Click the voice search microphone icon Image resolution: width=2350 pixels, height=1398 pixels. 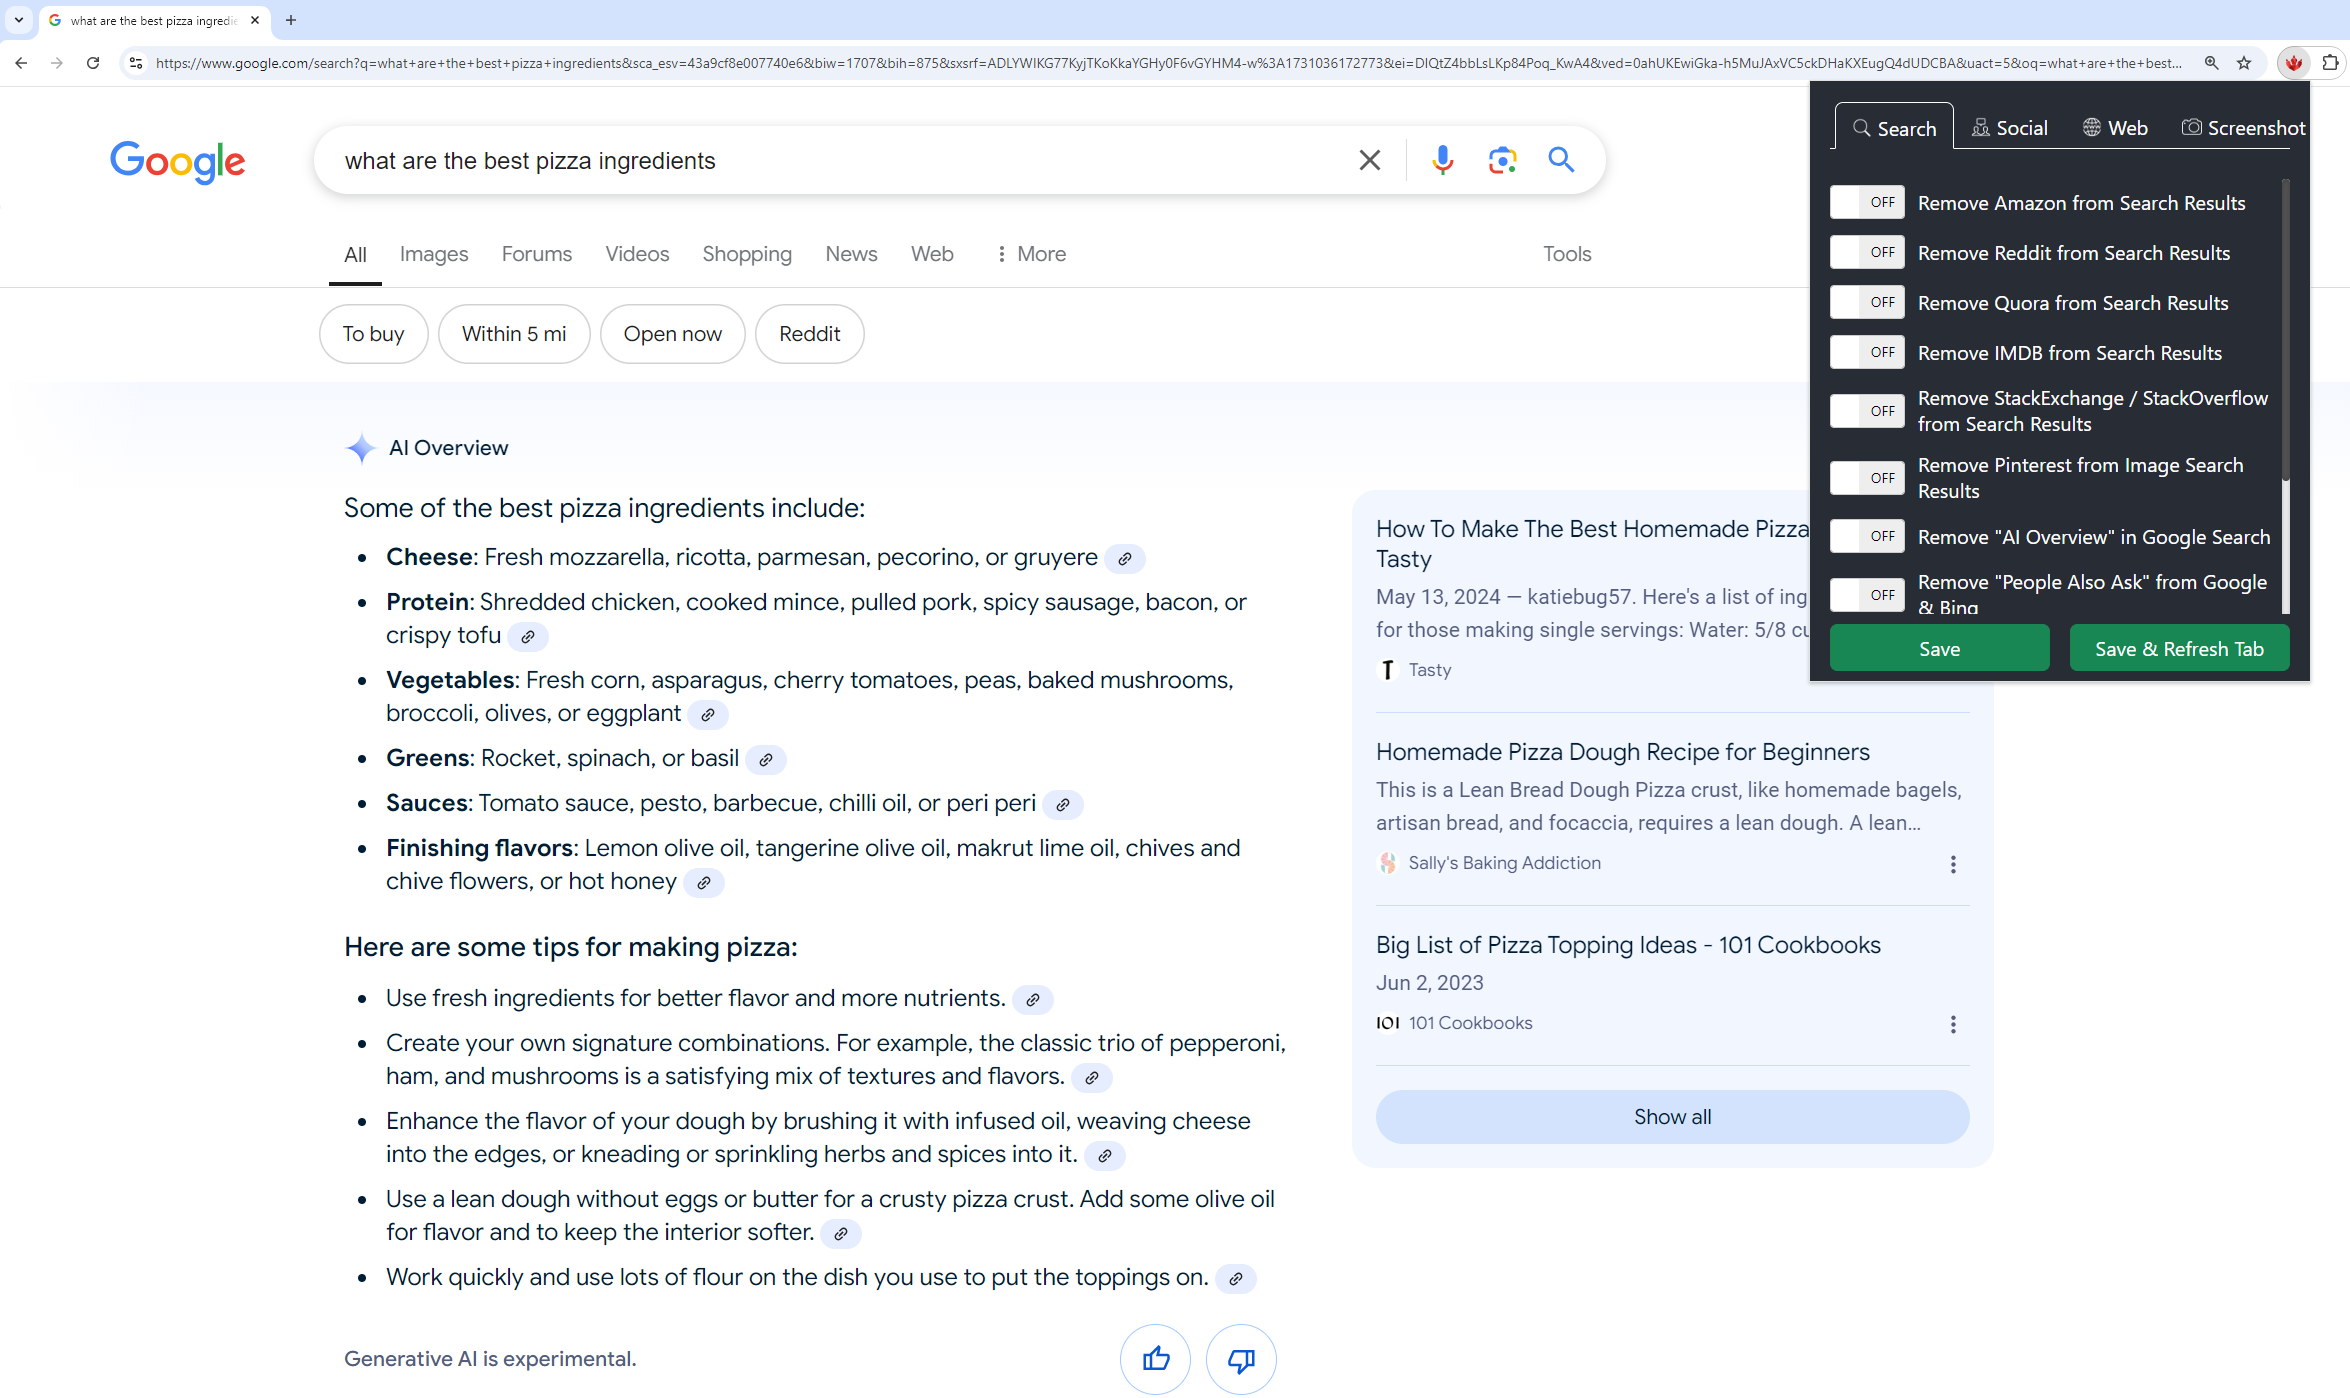[x=1442, y=160]
